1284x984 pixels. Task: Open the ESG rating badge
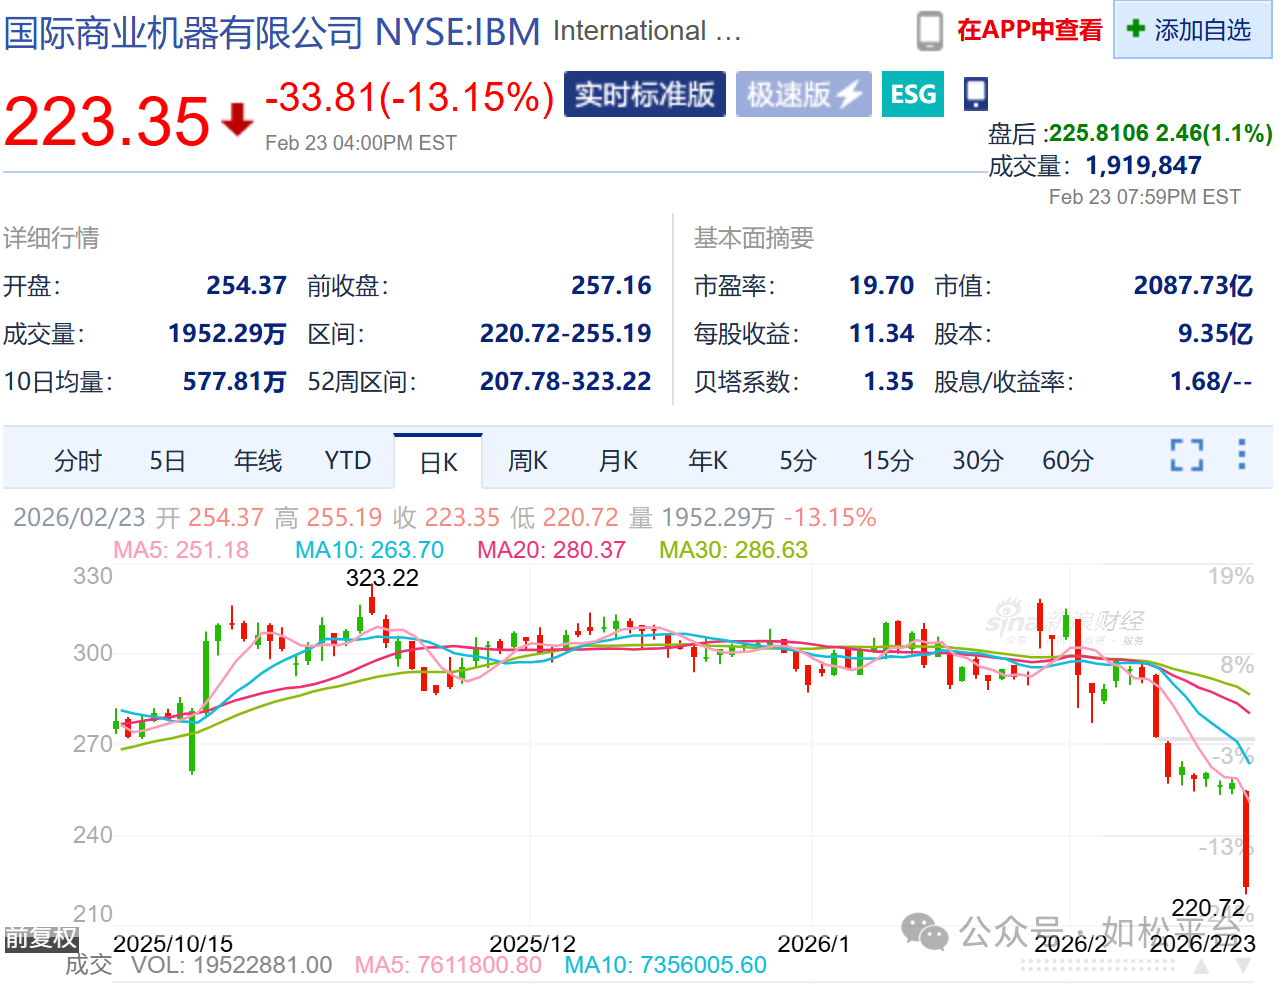[912, 95]
